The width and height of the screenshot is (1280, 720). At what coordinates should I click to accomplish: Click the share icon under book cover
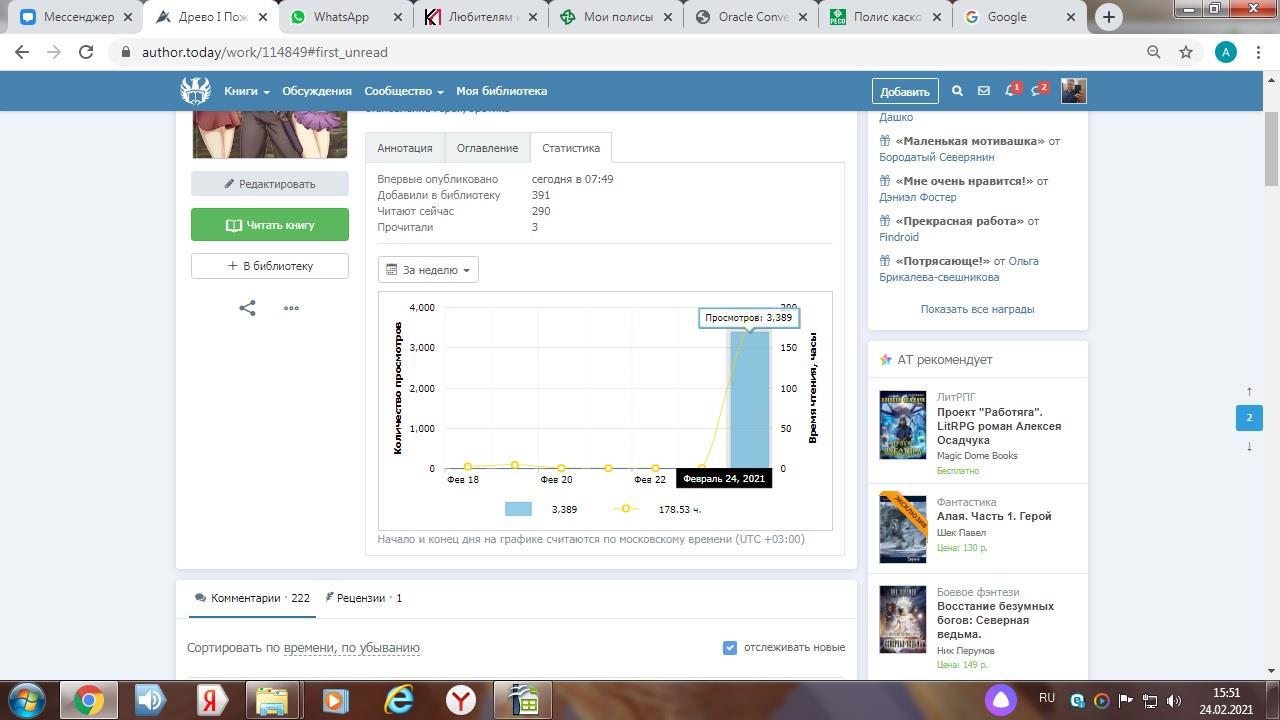pos(247,308)
